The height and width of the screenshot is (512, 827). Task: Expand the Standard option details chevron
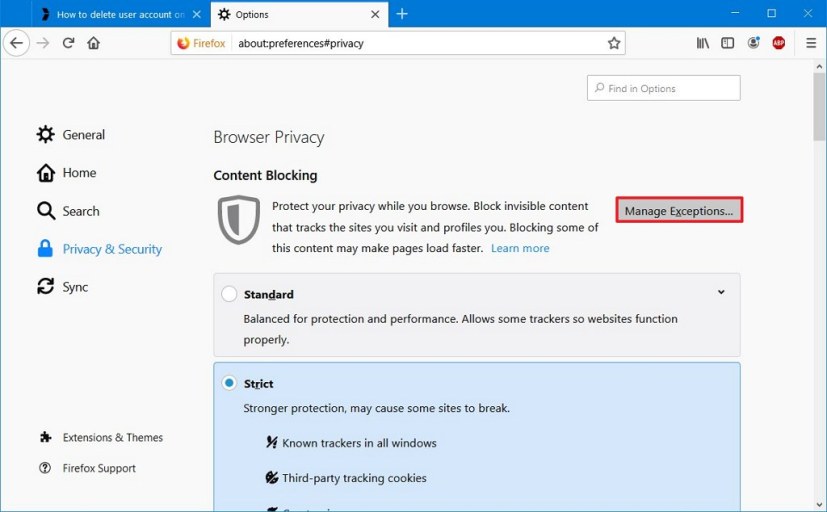click(721, 292)
